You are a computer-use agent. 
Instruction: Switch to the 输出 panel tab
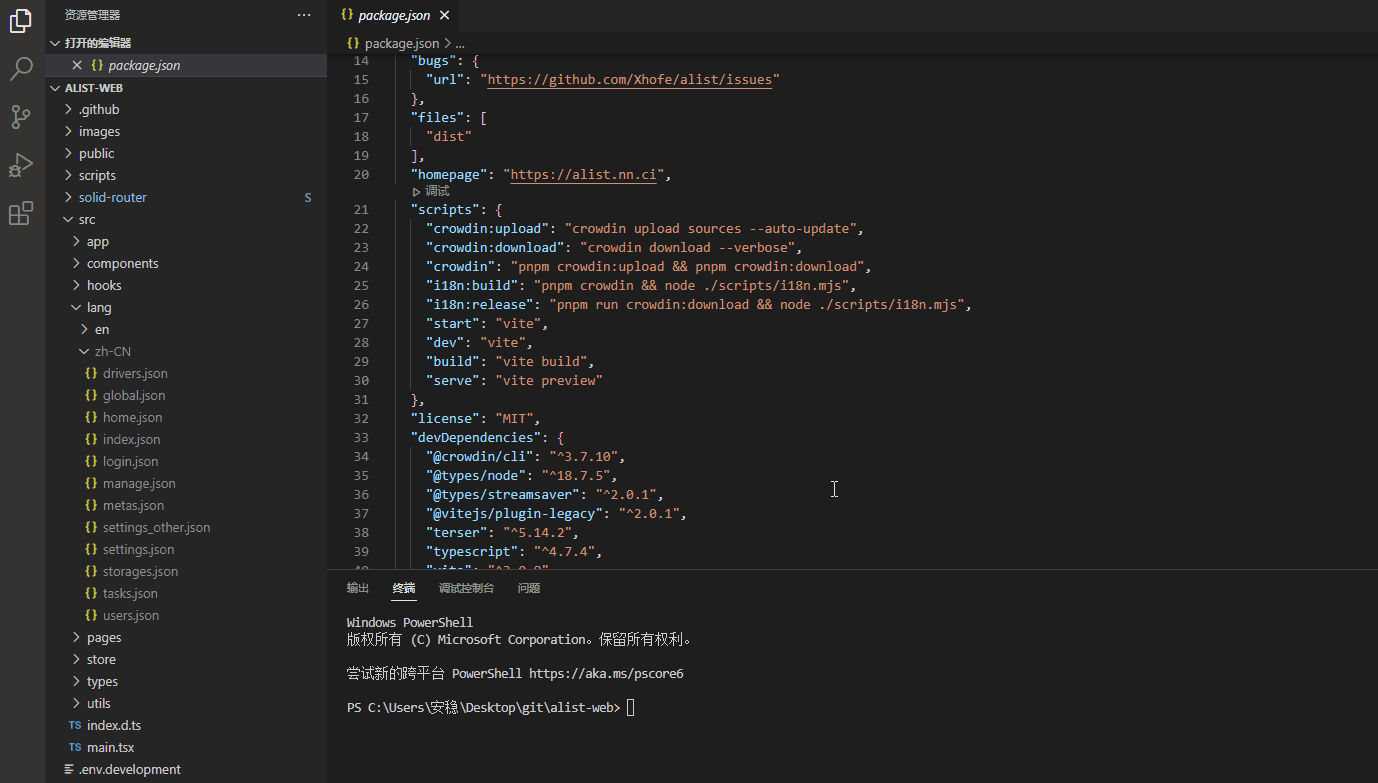pos(357,588)
